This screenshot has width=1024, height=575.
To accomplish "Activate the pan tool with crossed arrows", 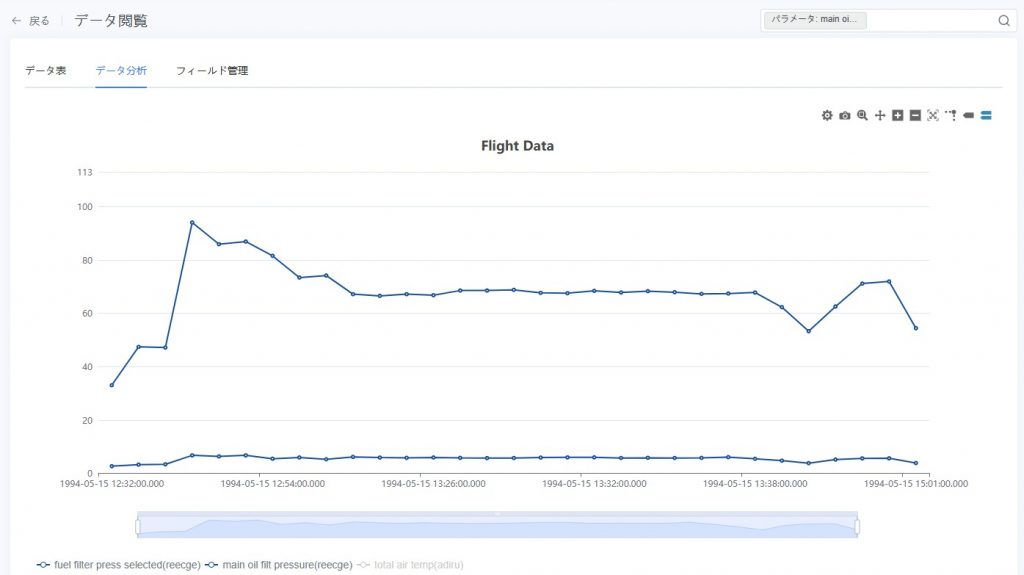I will [880, 116].
